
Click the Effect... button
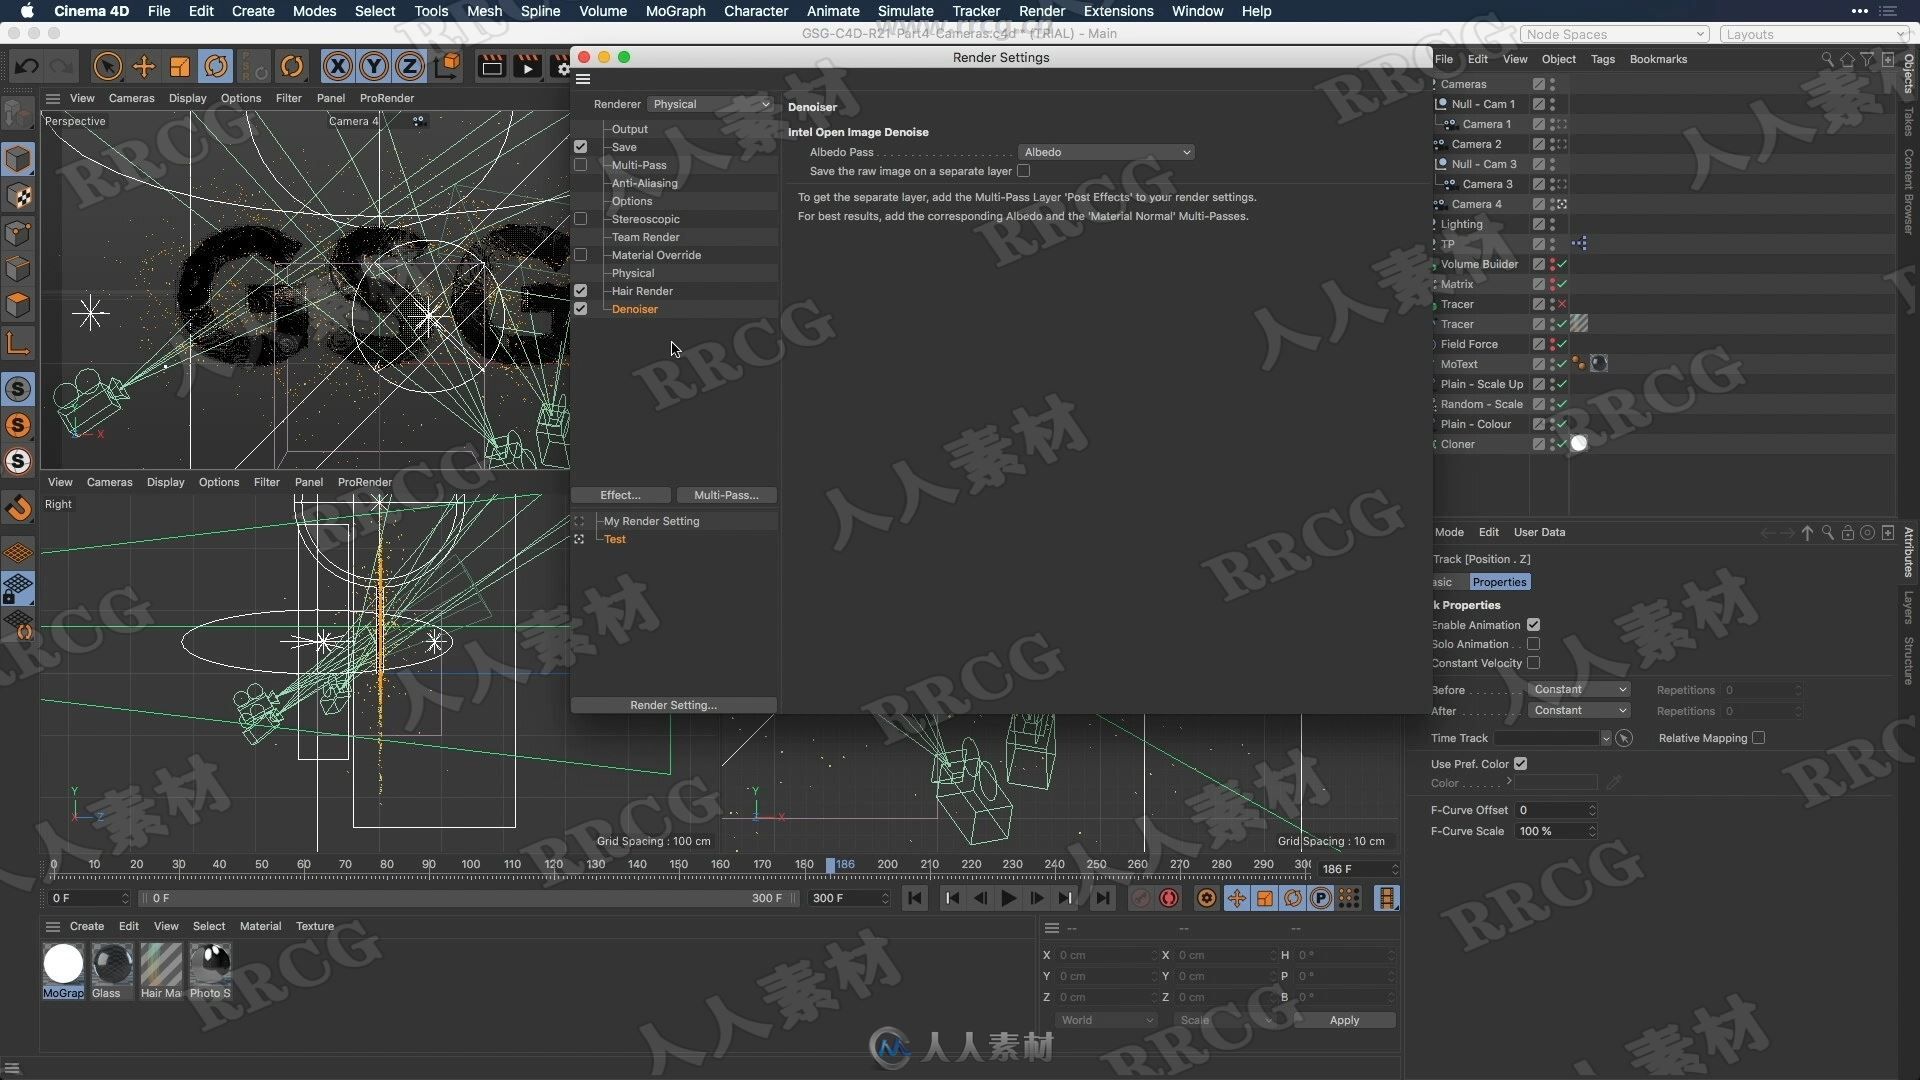(x=620, y=495)
